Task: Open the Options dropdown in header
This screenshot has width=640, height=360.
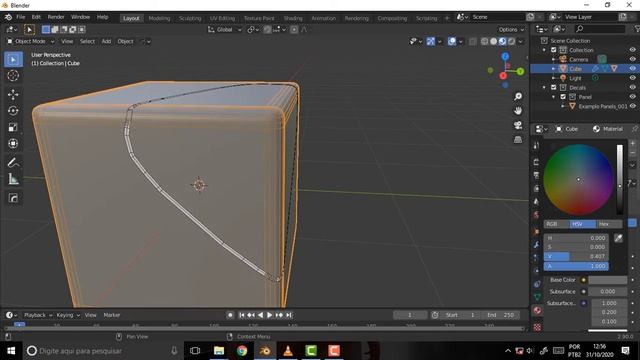Action: (511, 29)
